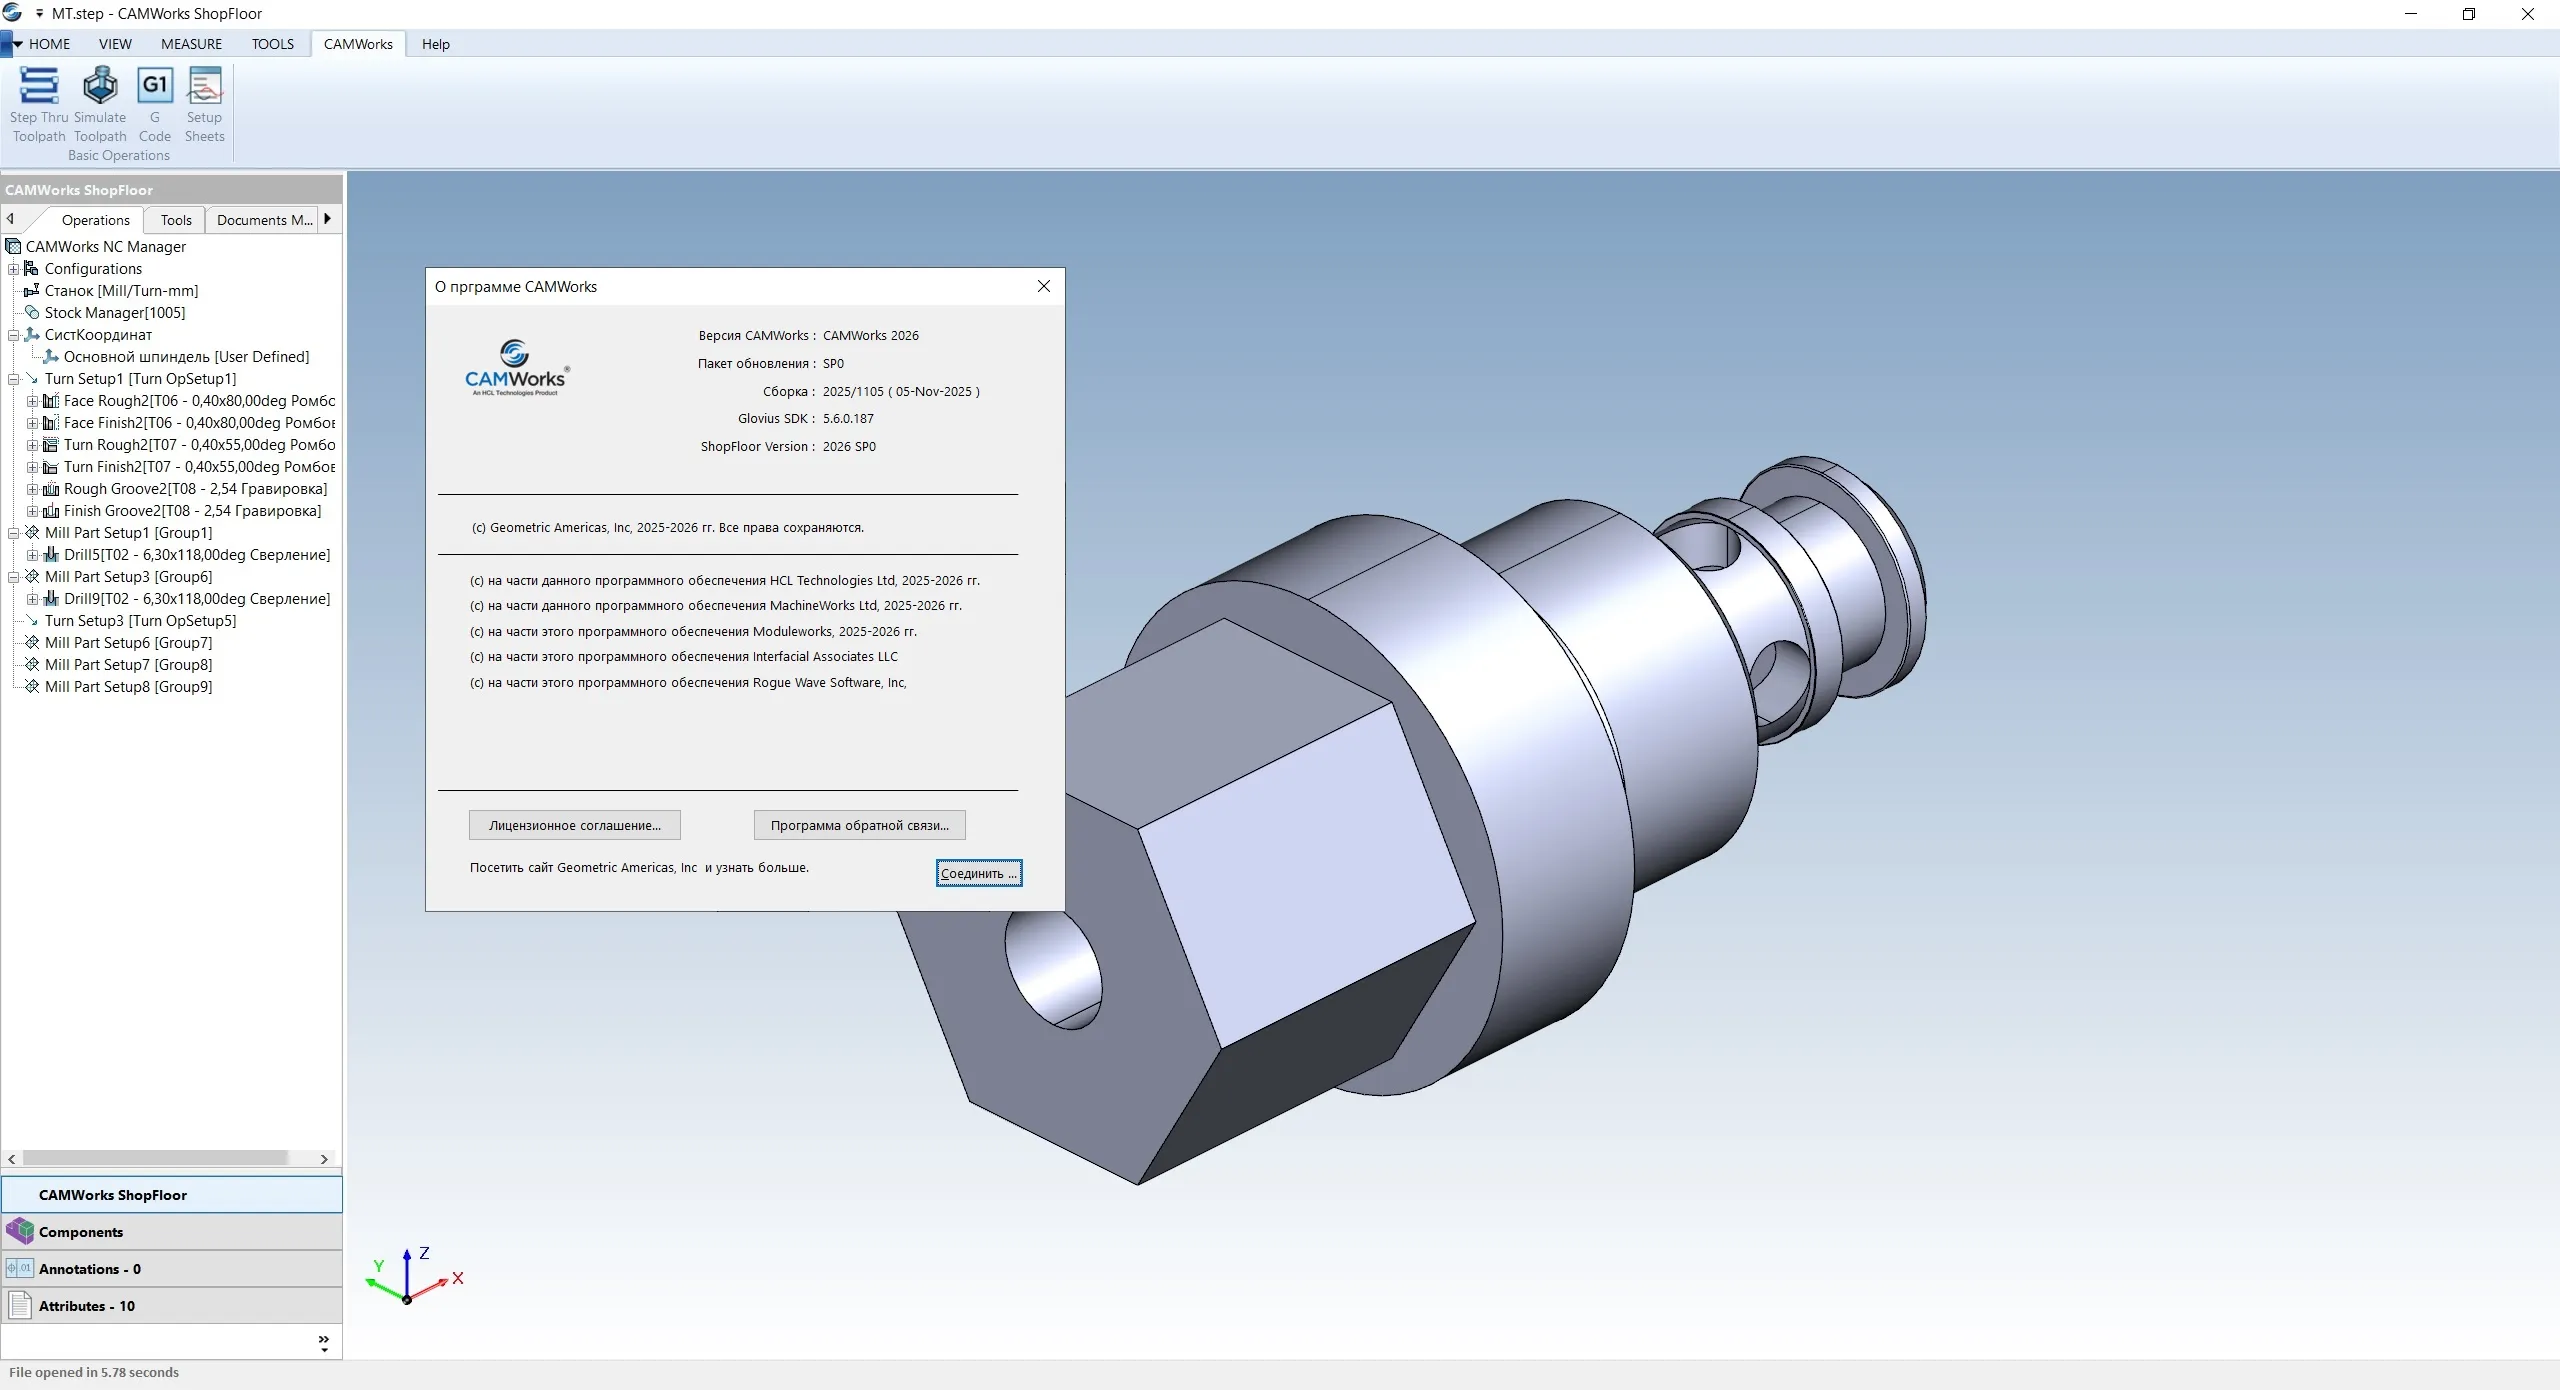This screenshot has height=1390, width=2560.
Task: Click the Step Thru Toolpath icon
Action: [39, 86]
